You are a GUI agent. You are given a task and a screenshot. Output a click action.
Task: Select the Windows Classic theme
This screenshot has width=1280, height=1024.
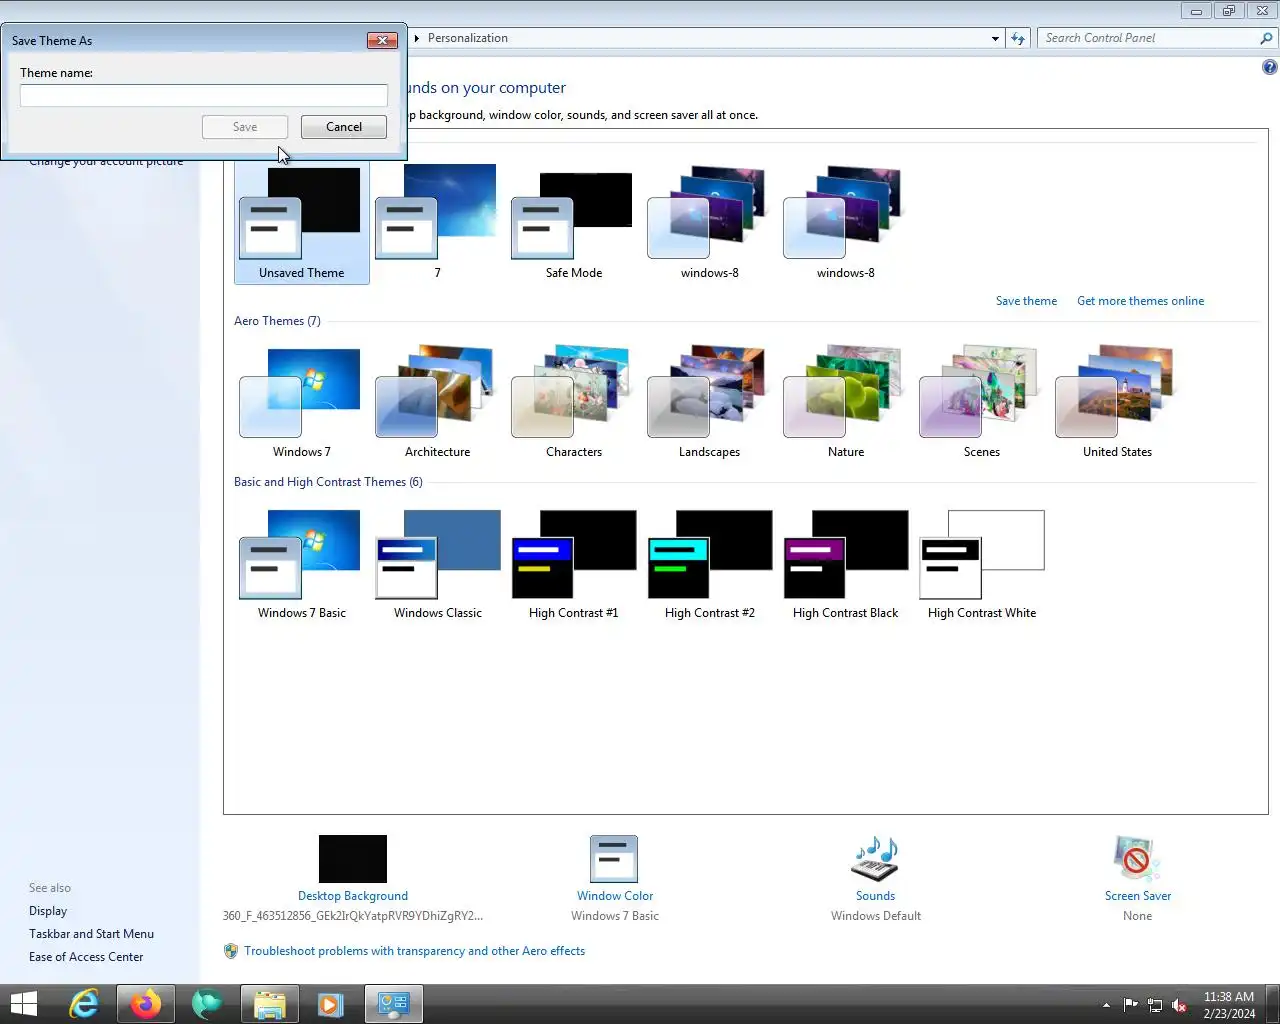437,563
